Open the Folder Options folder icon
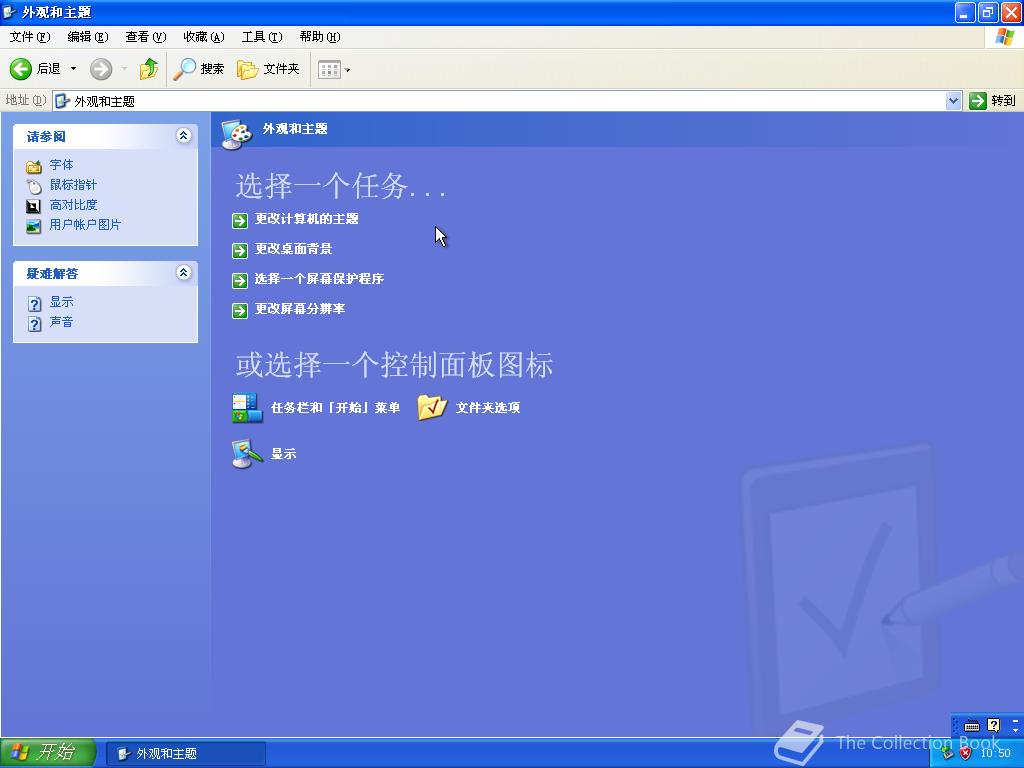 point(432,408)
